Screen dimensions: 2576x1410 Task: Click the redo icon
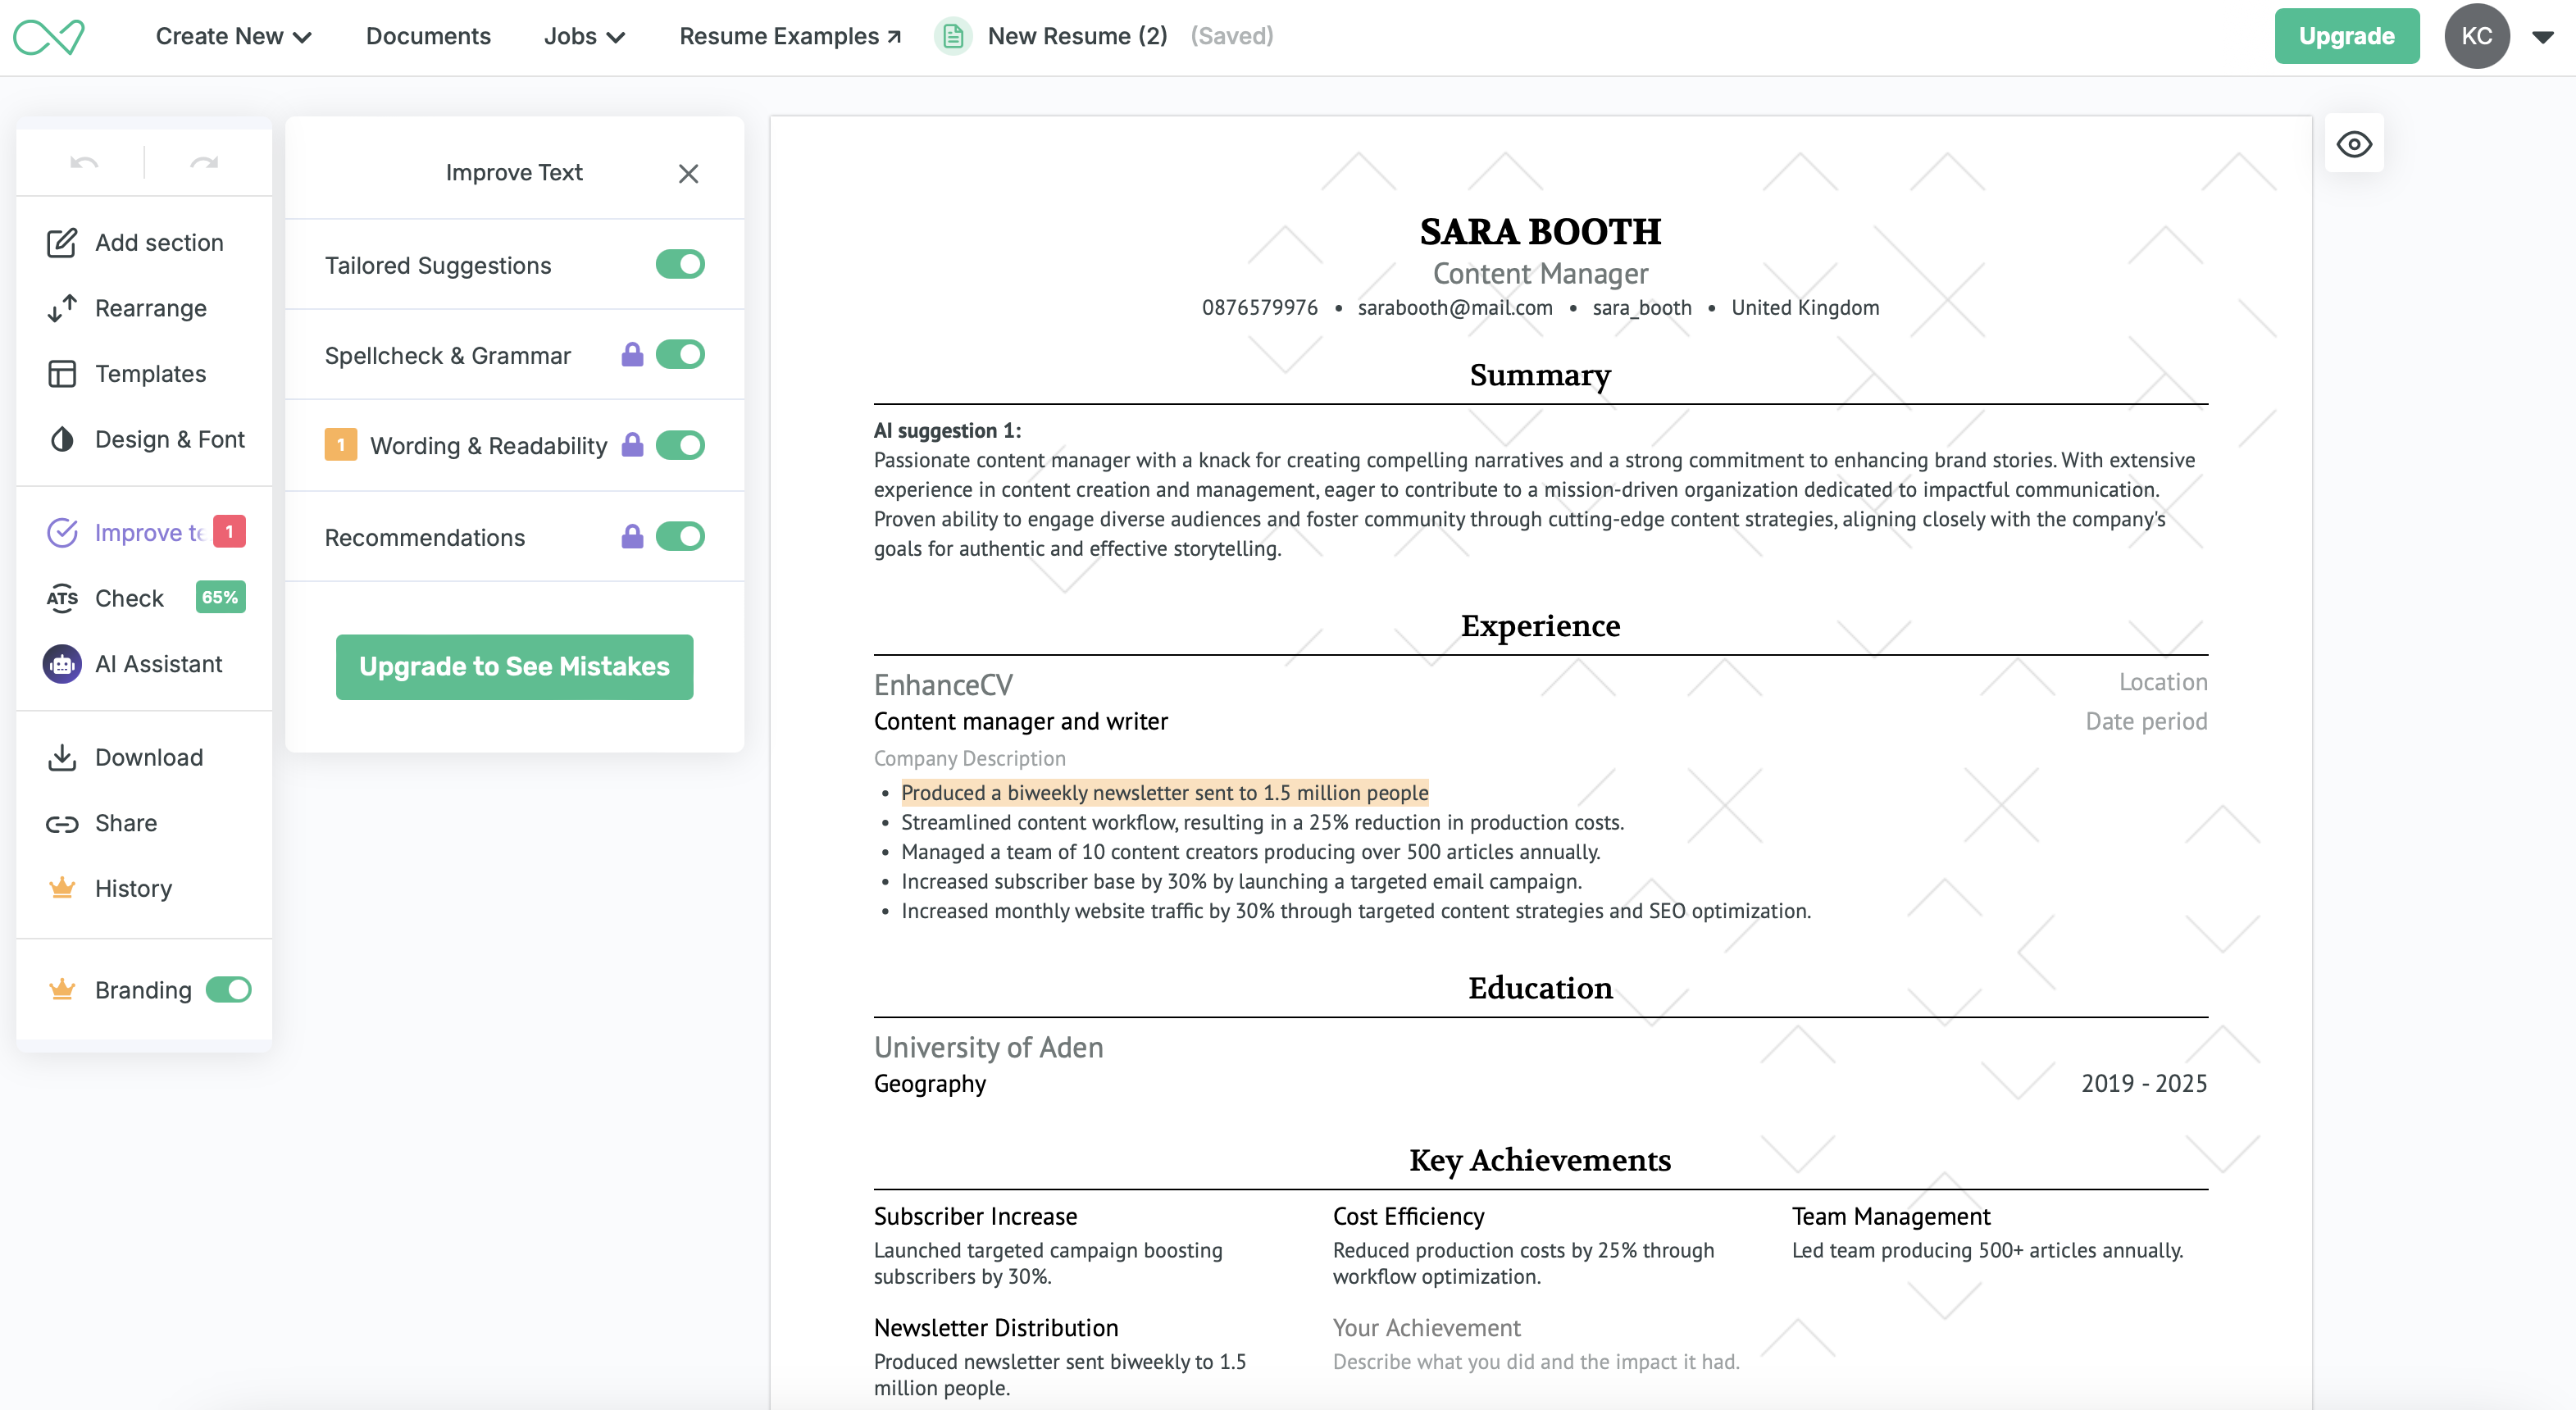[x=205, y=161]
